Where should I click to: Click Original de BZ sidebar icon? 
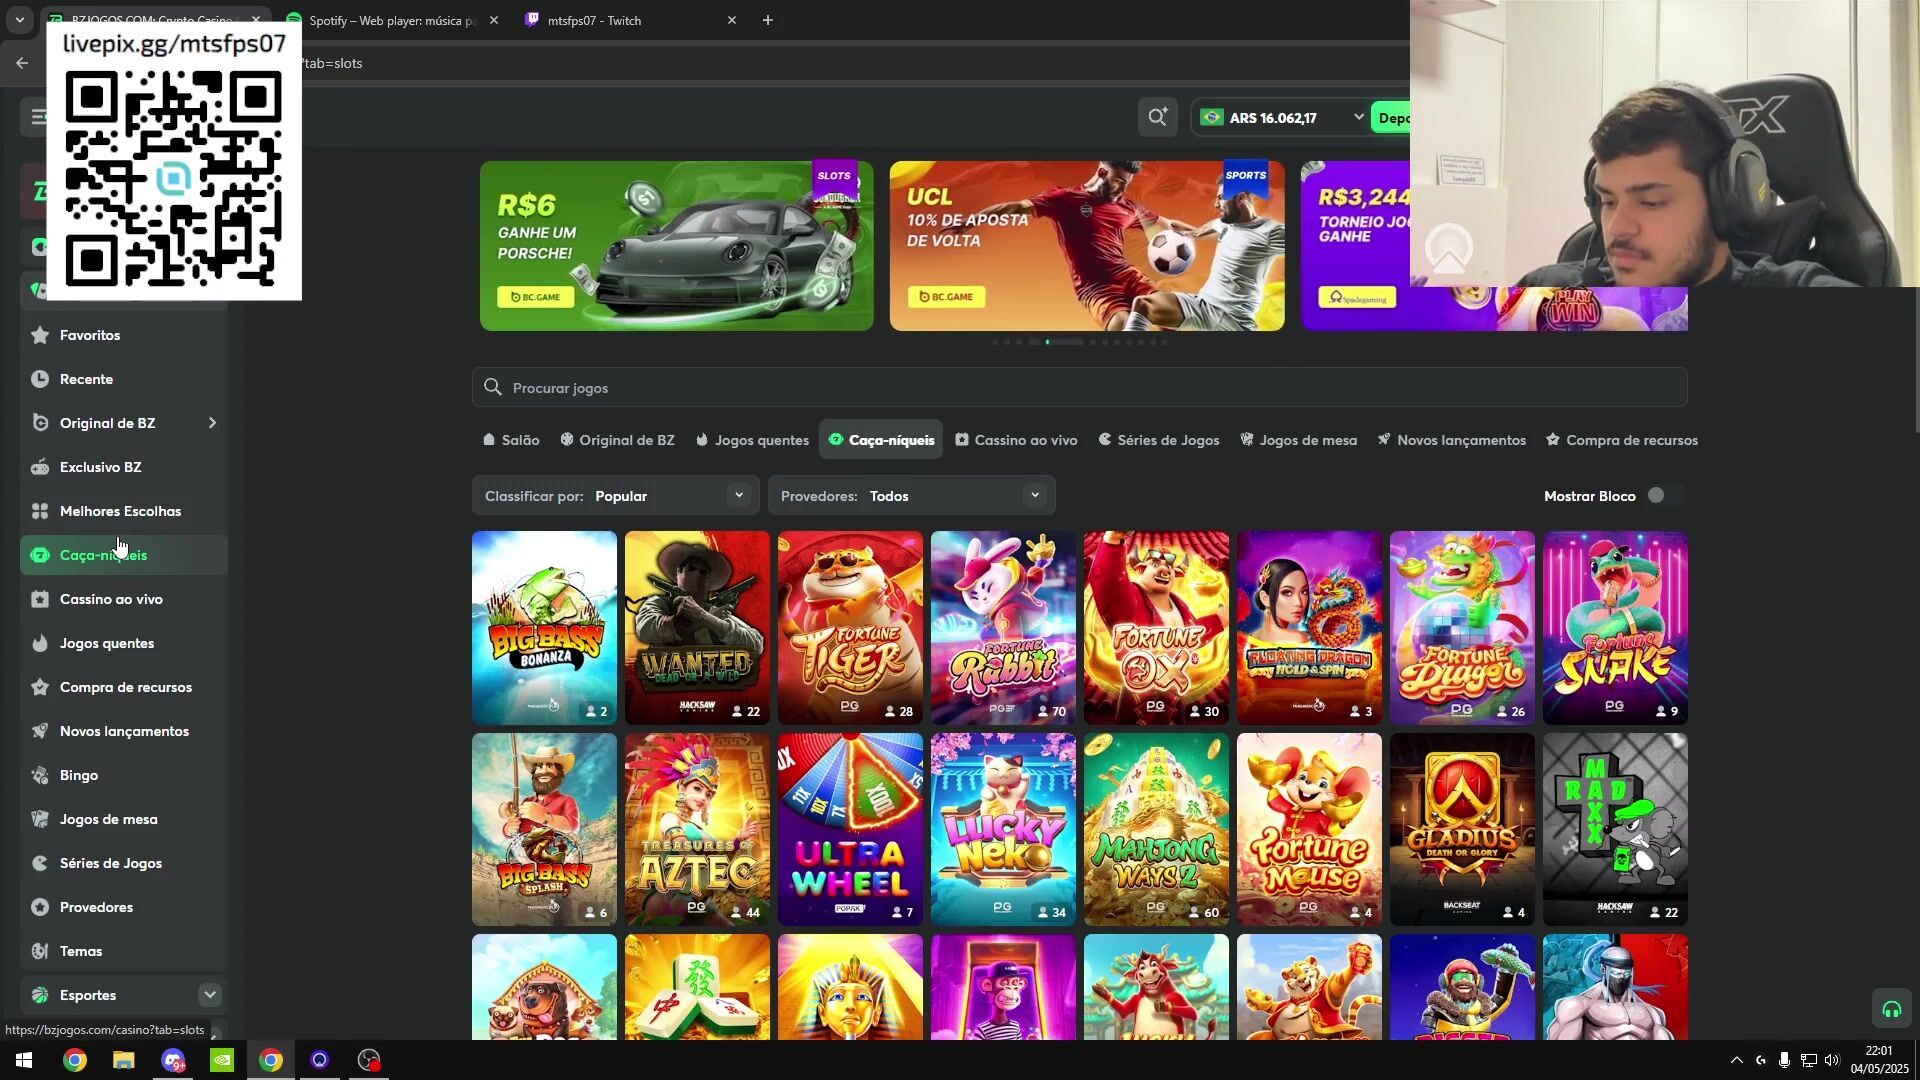40,423
